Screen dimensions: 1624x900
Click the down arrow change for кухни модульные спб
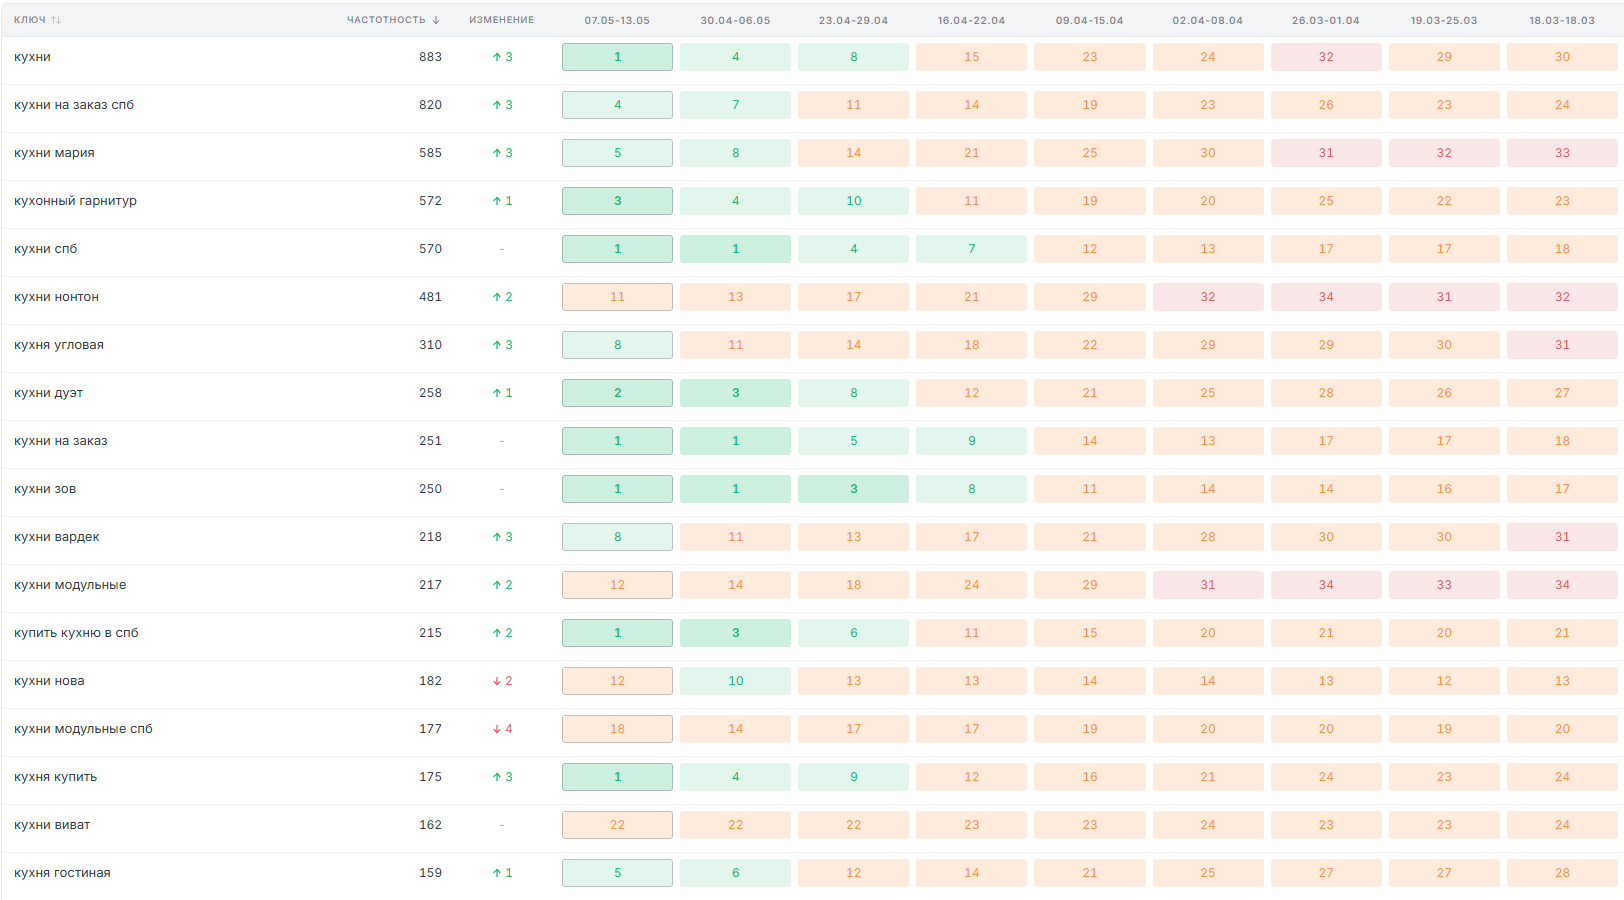click(x=502, y=729)
